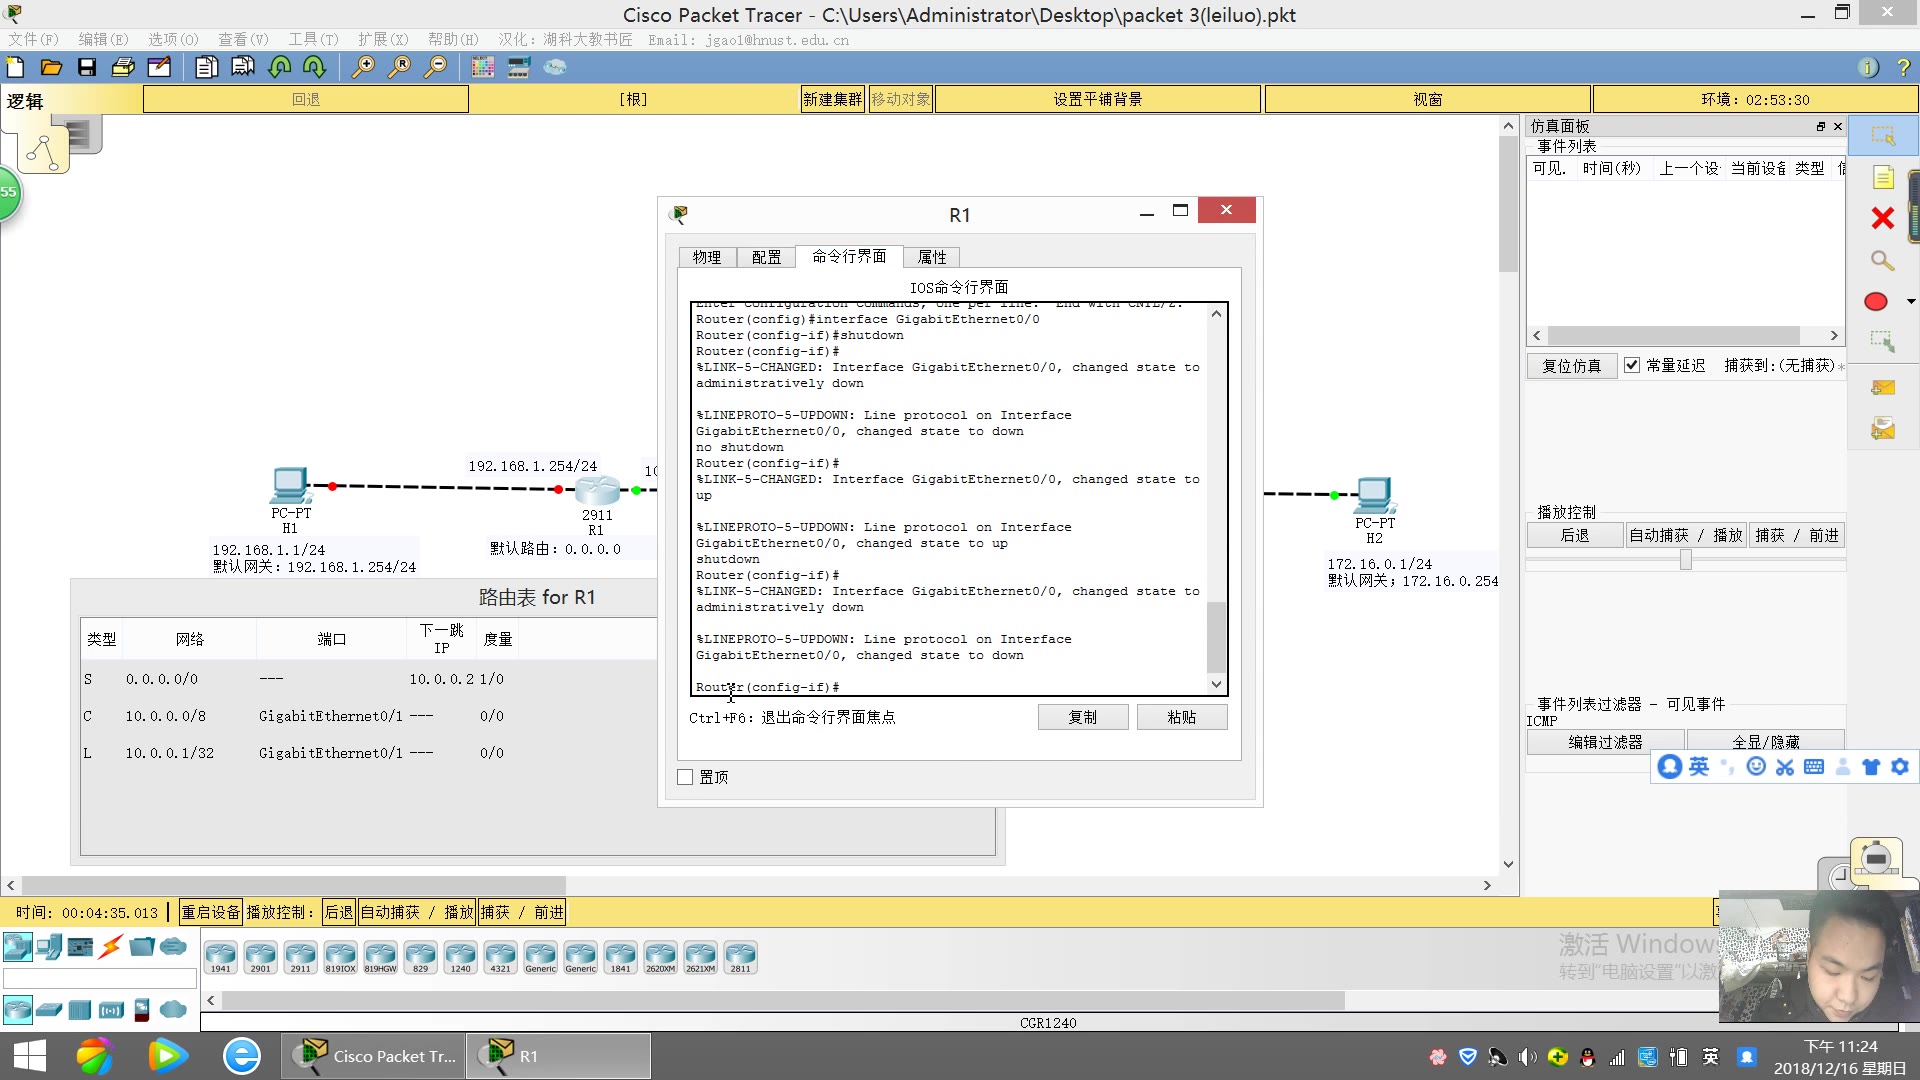Click 自动捕获 / 播放 in simulation panel

[x=1686, y=536]
